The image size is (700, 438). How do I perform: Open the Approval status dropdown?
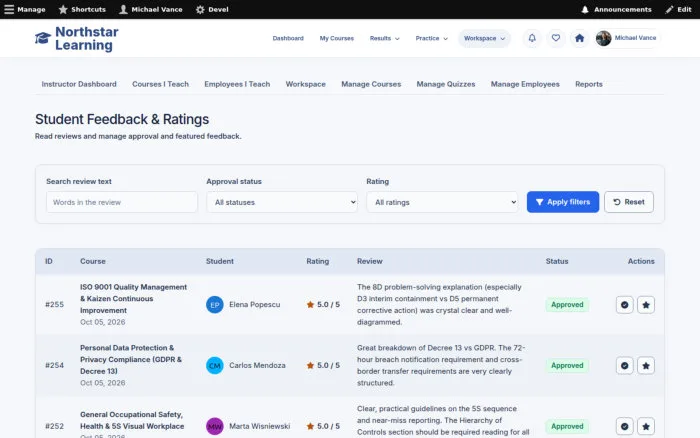click(282, 202)
